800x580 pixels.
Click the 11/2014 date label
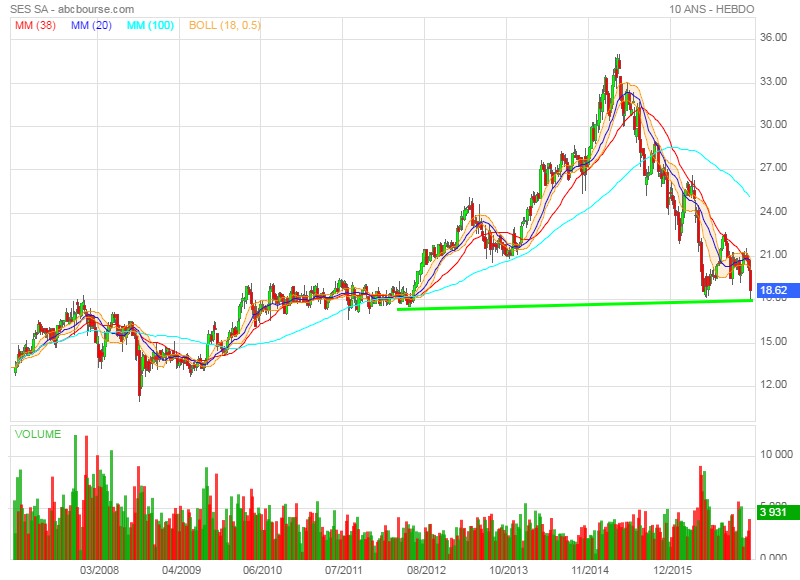pos(590,570)
